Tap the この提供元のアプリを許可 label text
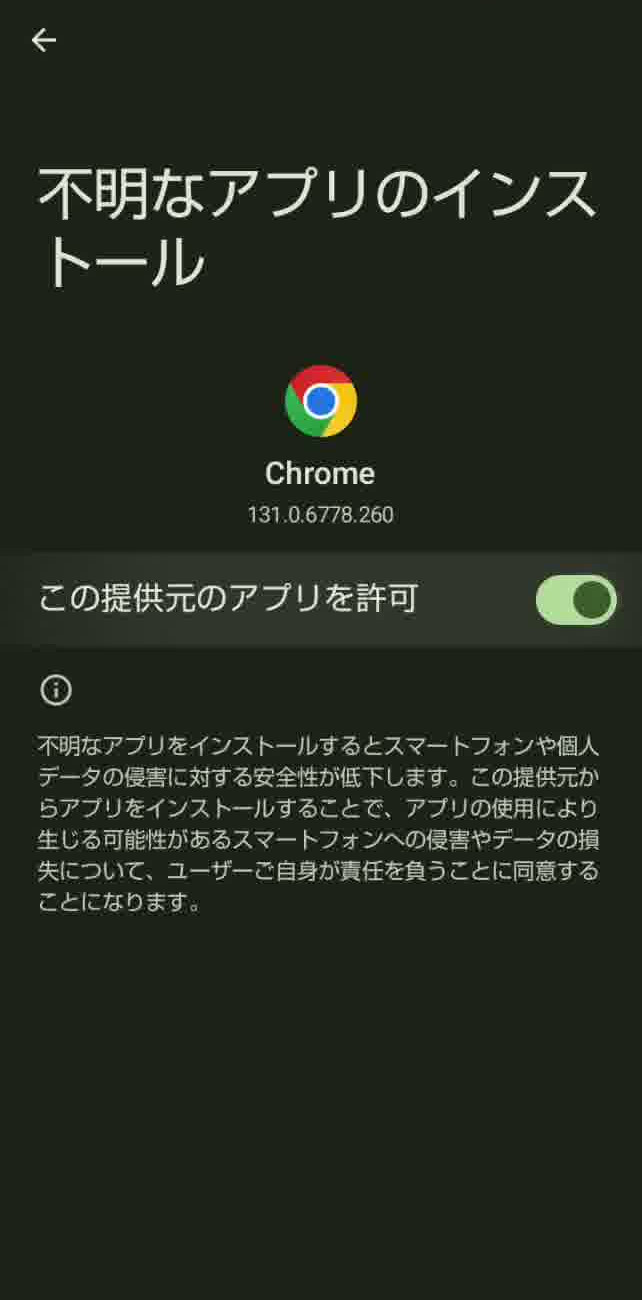 point(228,599)
